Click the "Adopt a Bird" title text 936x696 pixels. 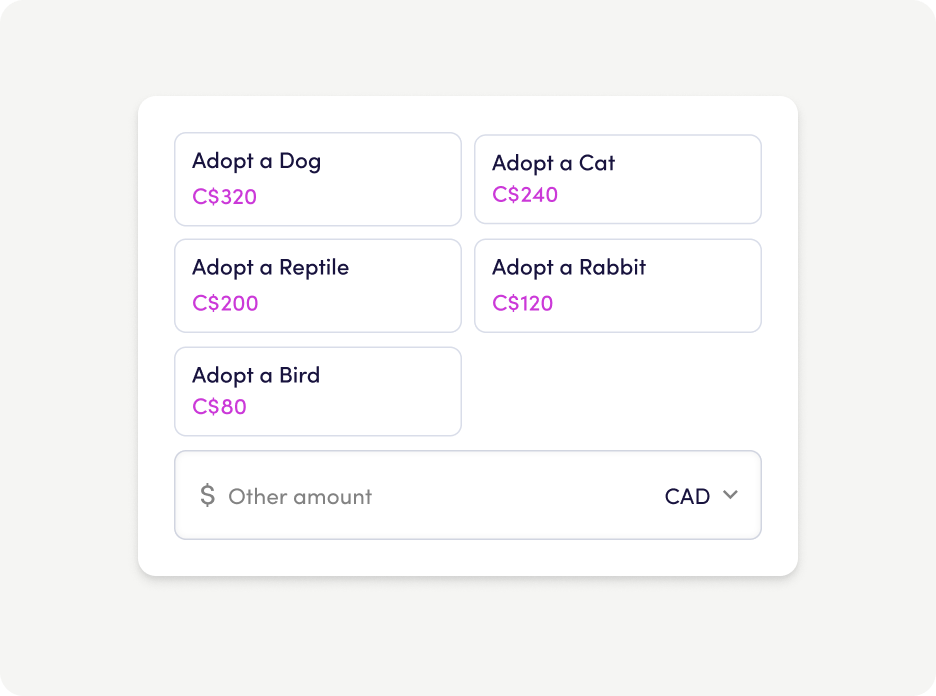pyautogui.click(x=256, y=376)
